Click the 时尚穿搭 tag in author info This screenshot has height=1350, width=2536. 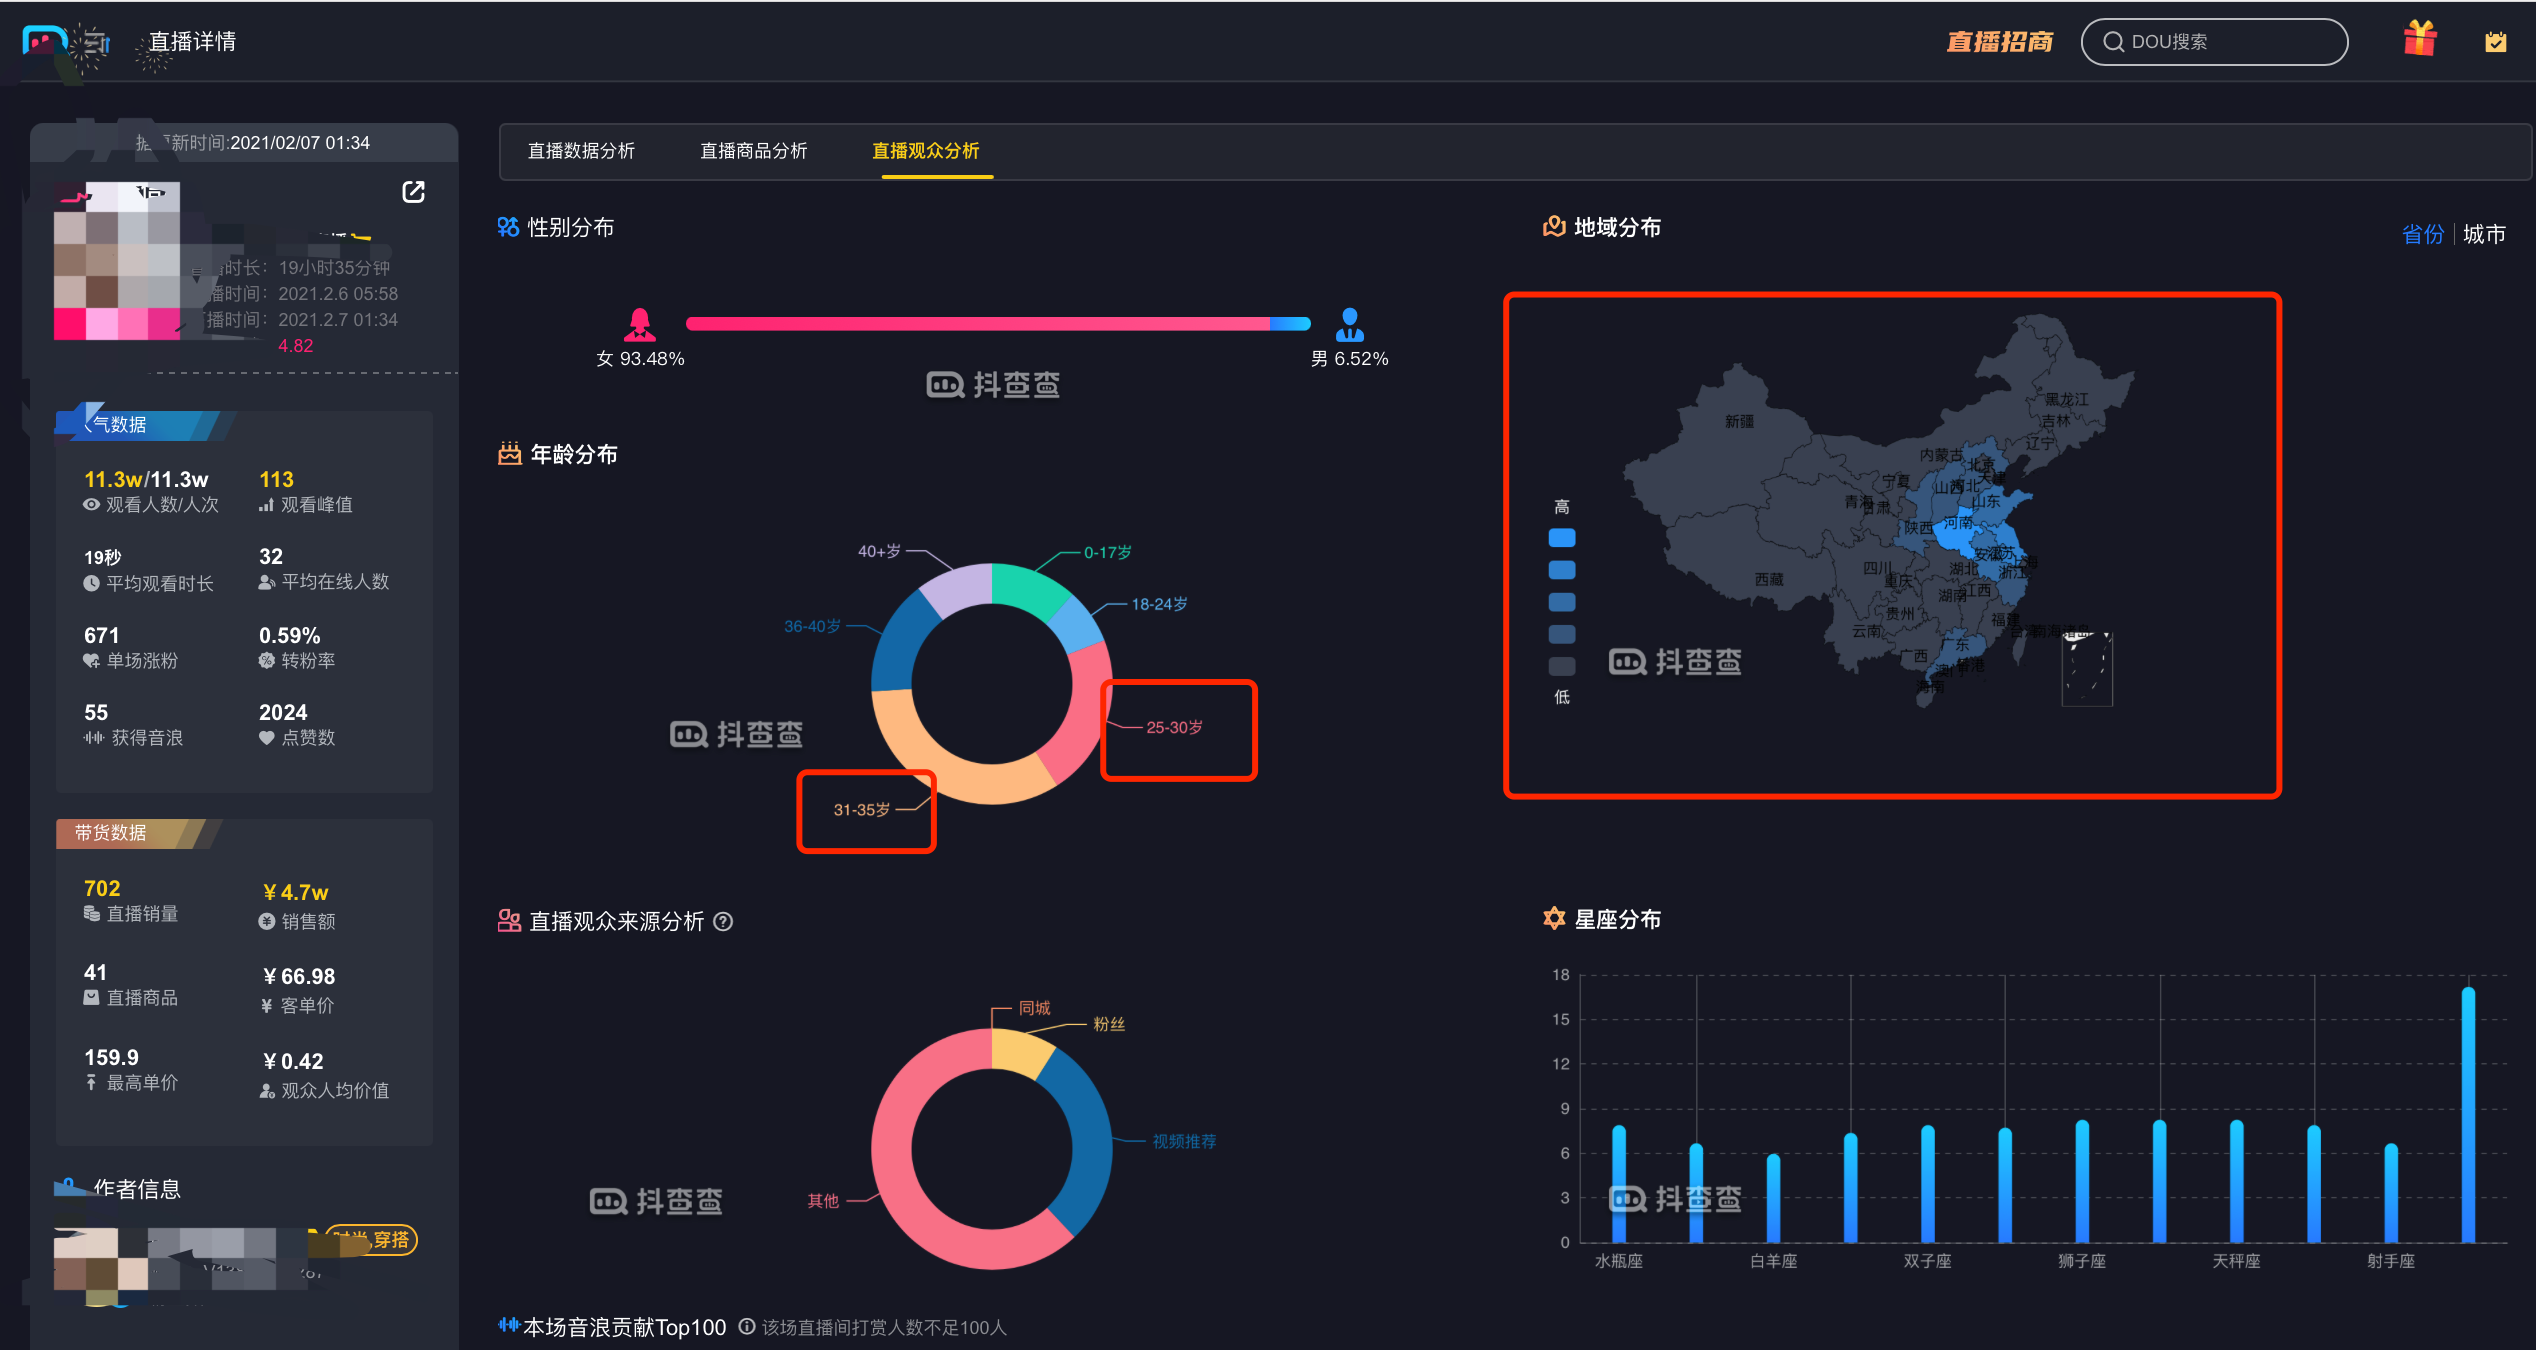point(375,1239)
